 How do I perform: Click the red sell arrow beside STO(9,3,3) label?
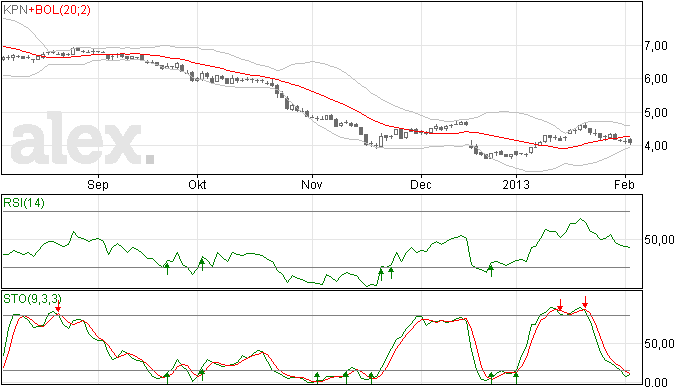[x=58, y=306]
